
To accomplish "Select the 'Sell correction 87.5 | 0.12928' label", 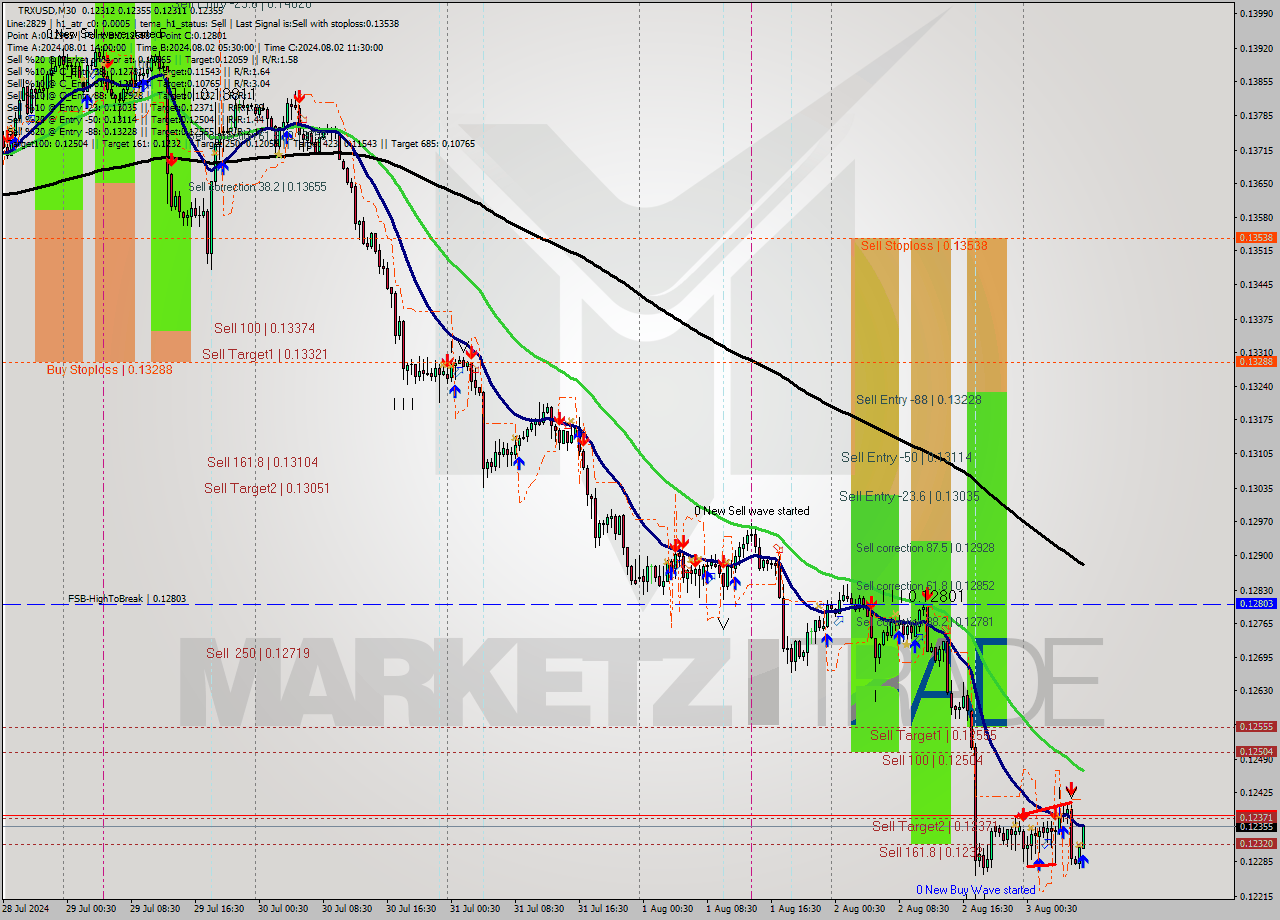I will click(925, 548).
